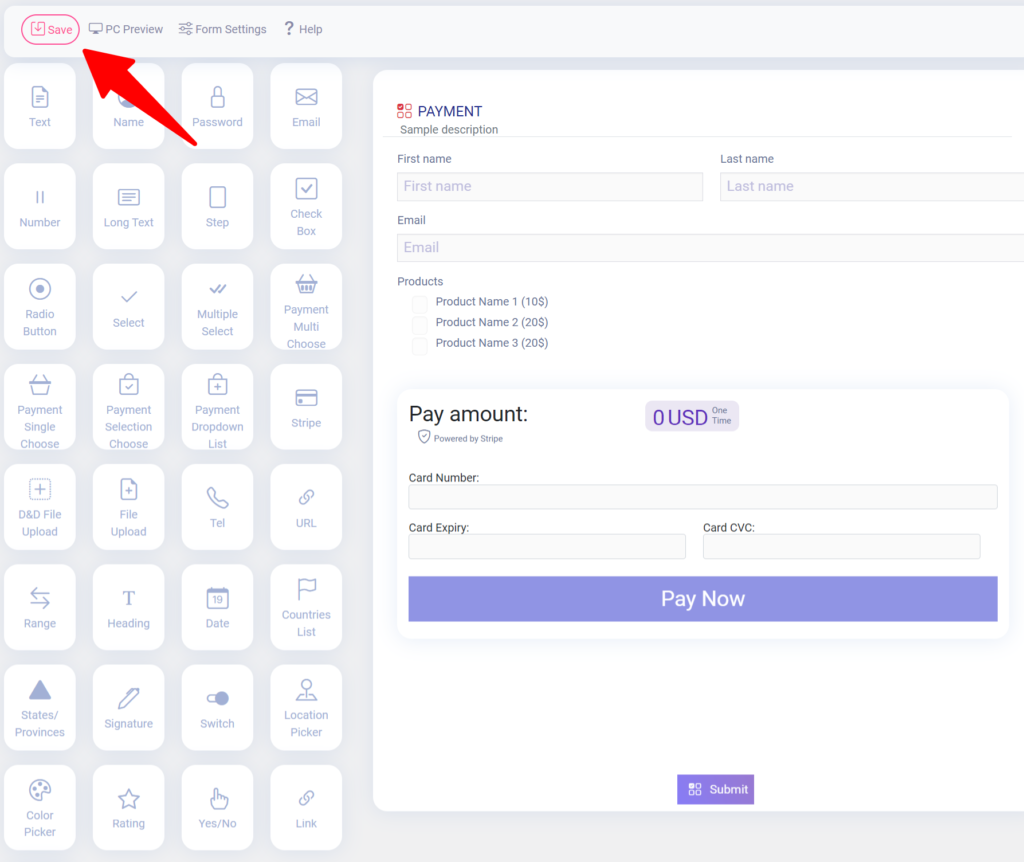
Task: Add a Date field element
Action: click(x=217, y=607)
